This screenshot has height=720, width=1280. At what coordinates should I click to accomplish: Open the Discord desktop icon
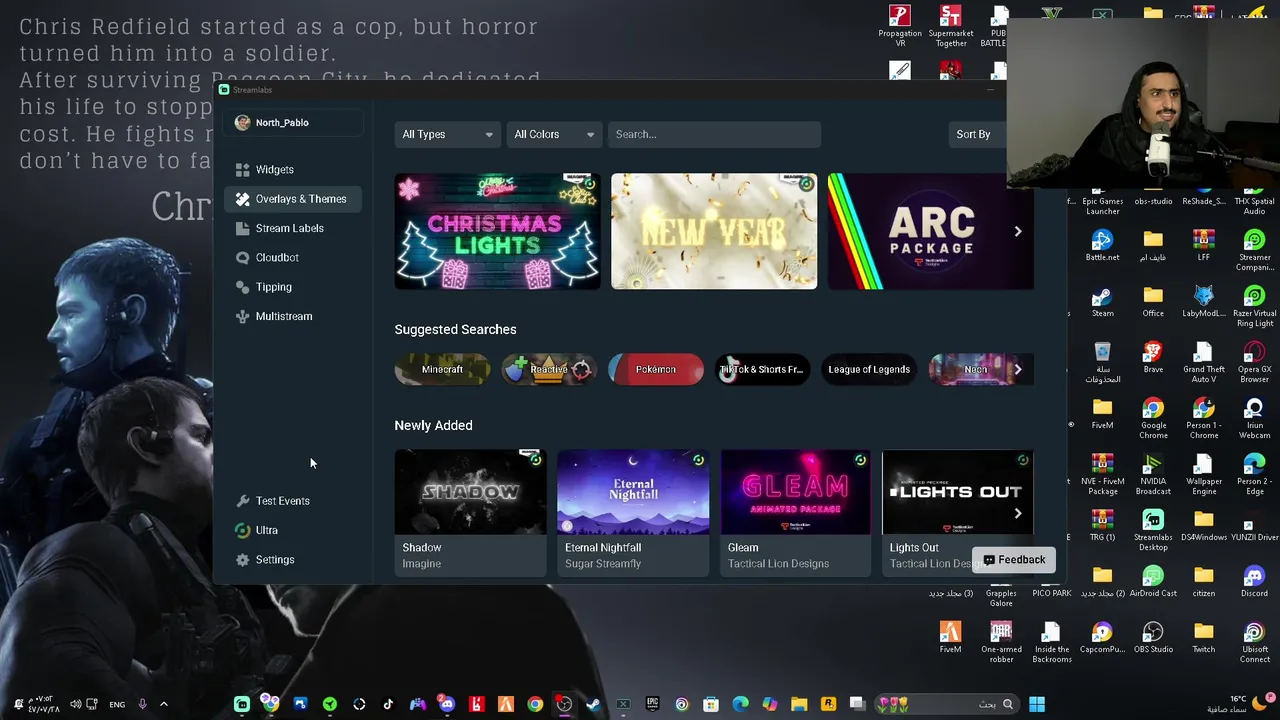[x=1254, y=582]
